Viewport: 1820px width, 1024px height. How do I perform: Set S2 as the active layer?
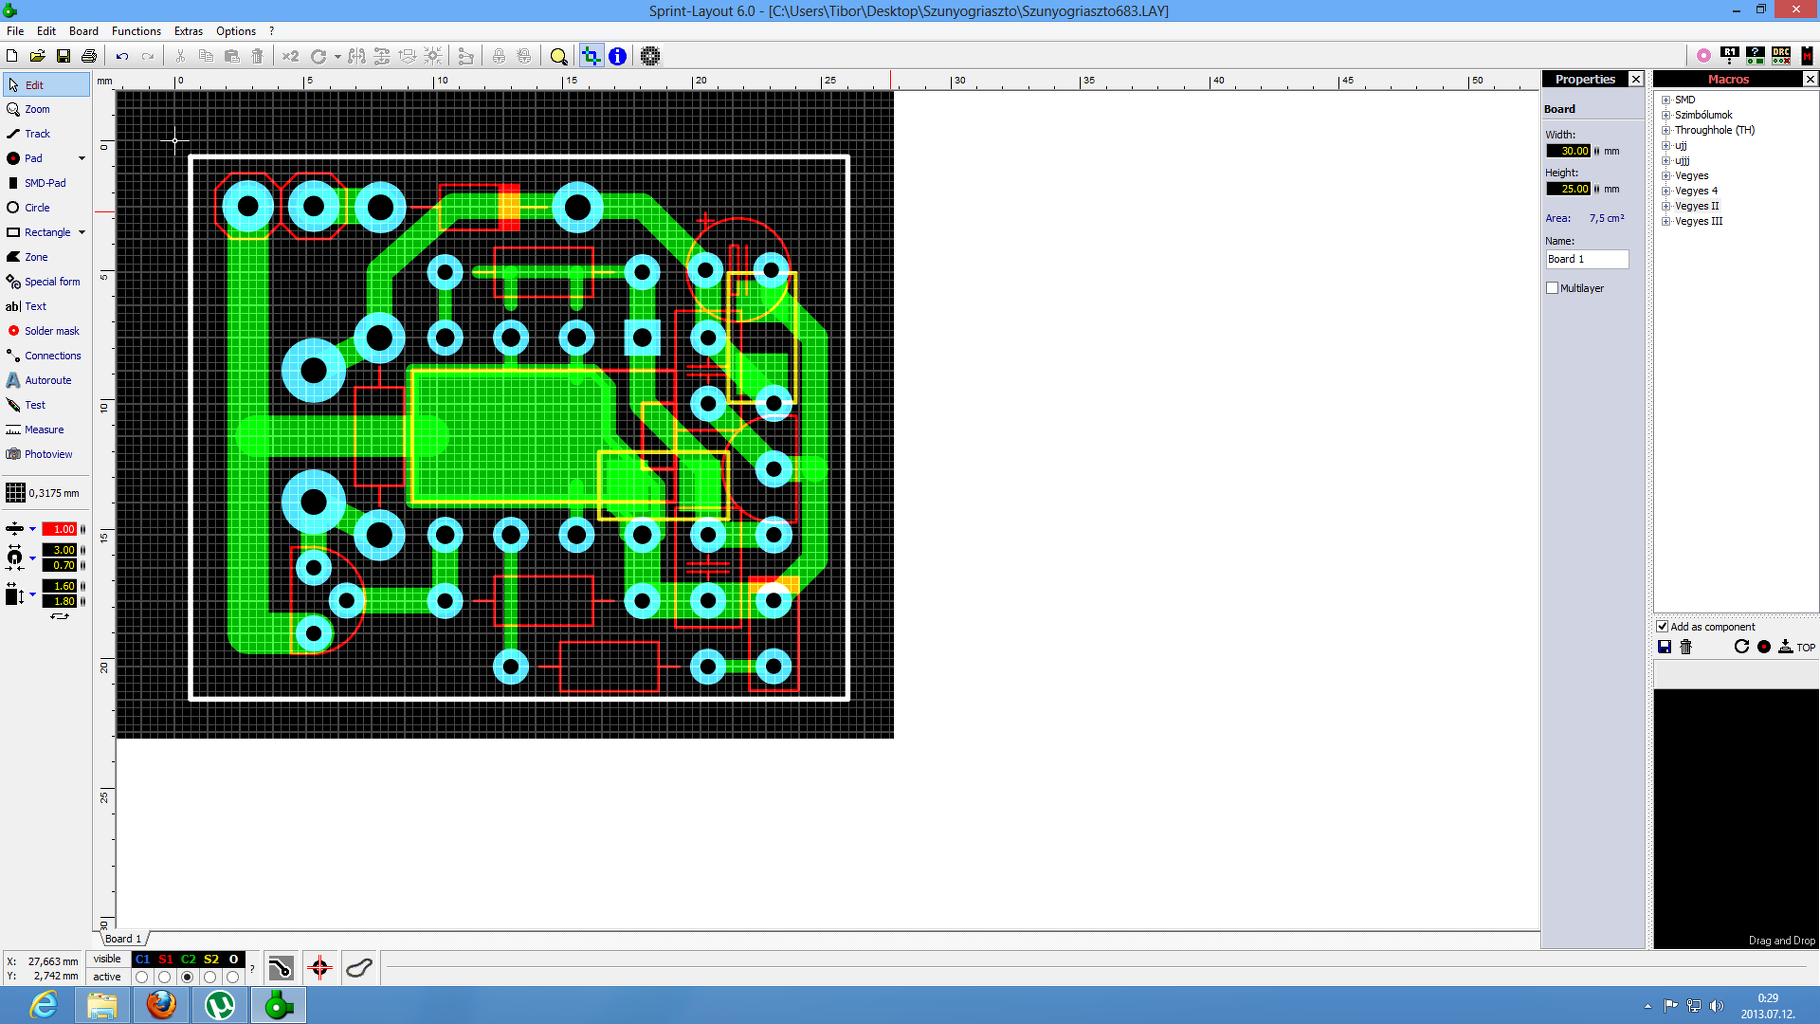tap(210, 977)
